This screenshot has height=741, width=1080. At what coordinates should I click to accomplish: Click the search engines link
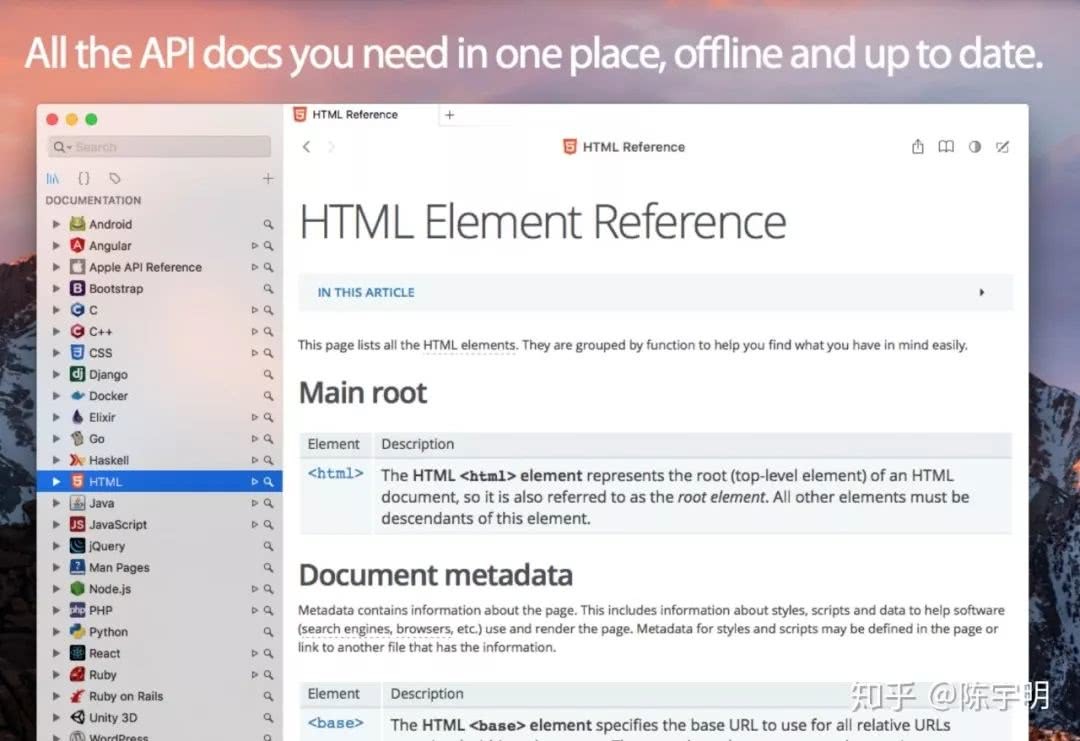click(x=346, y=629)
